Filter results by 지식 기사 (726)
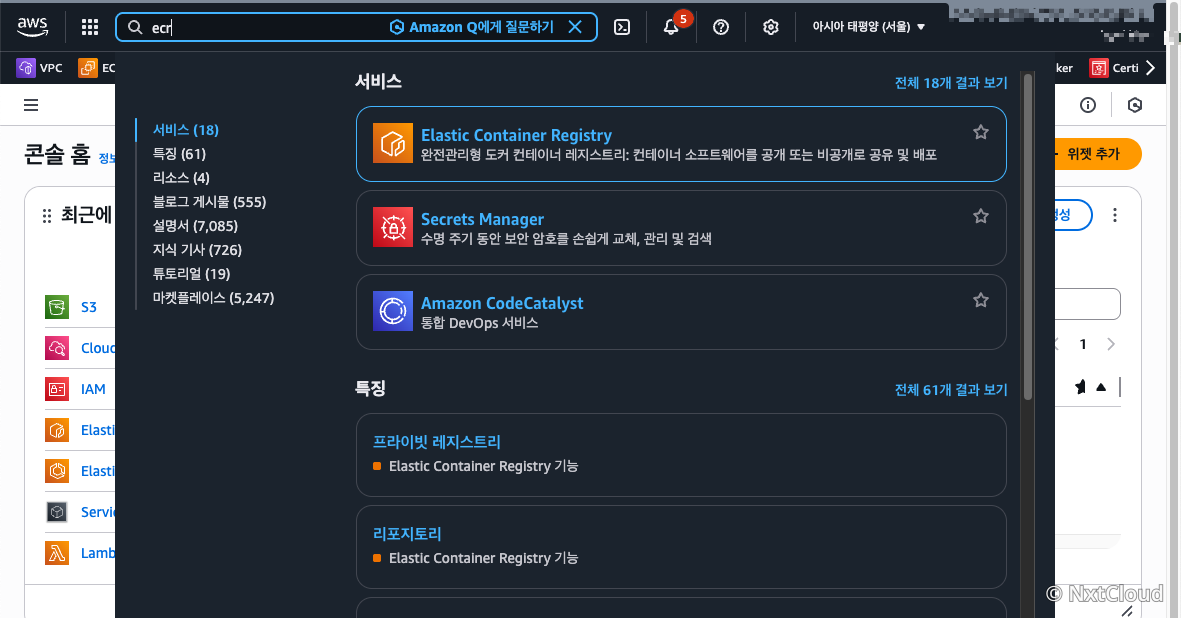The width and height of the screenshot is (1181, 618). point(197,250)
